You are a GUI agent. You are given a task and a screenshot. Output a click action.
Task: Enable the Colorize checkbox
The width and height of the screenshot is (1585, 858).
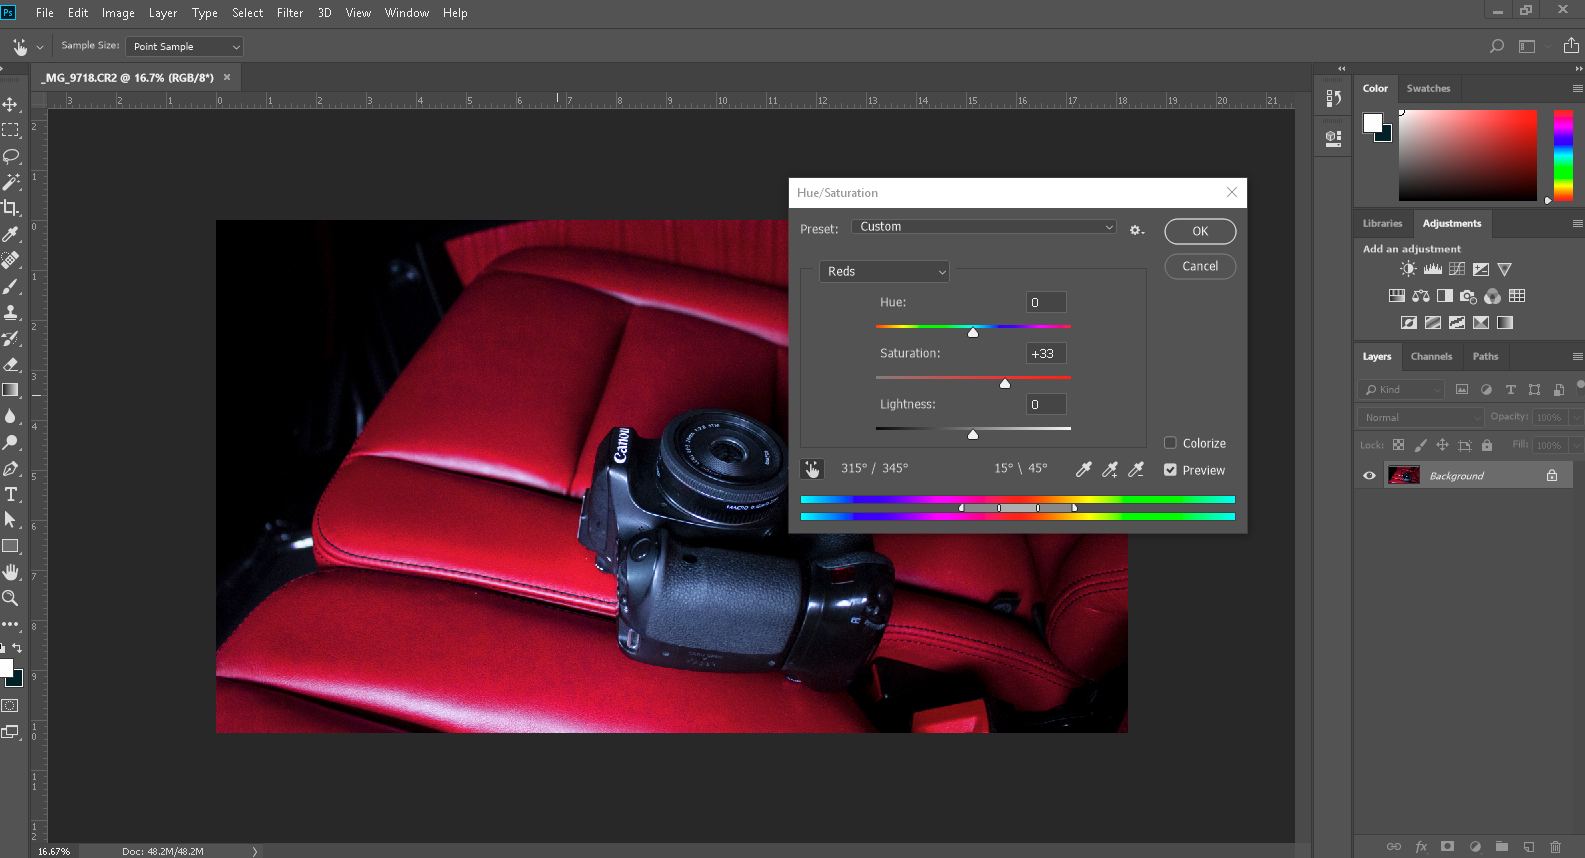1170,443
